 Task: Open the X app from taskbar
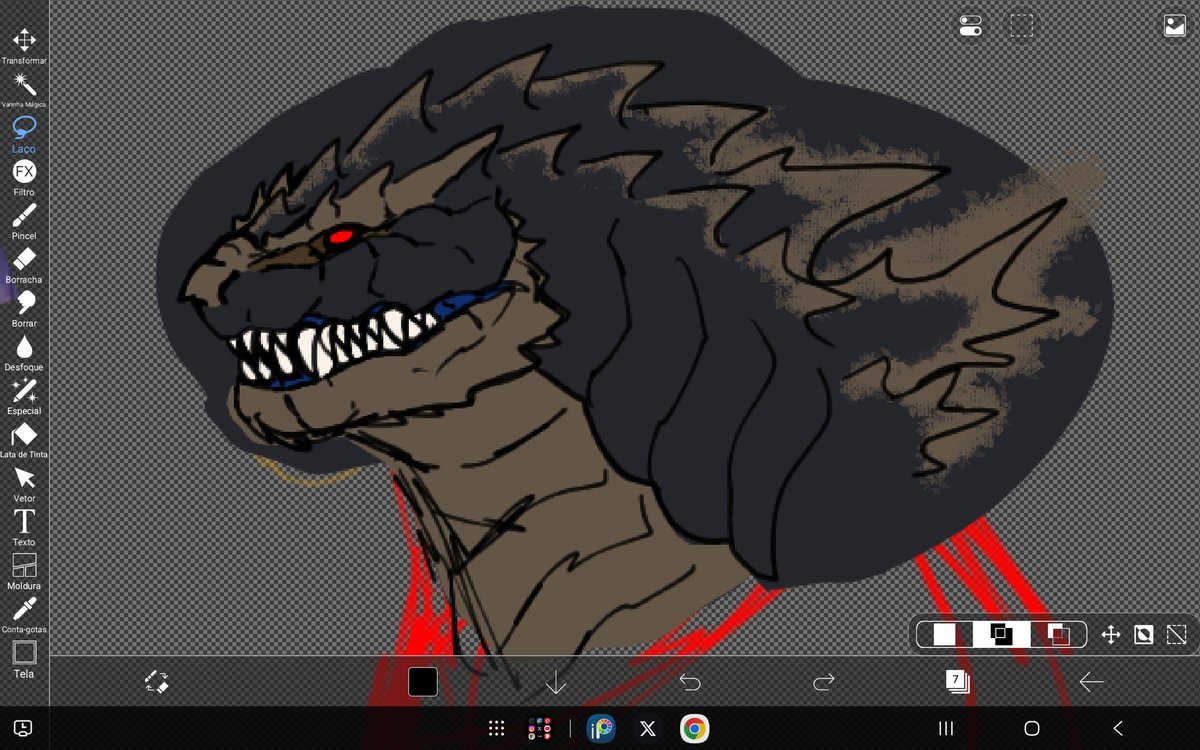point(648,729)
